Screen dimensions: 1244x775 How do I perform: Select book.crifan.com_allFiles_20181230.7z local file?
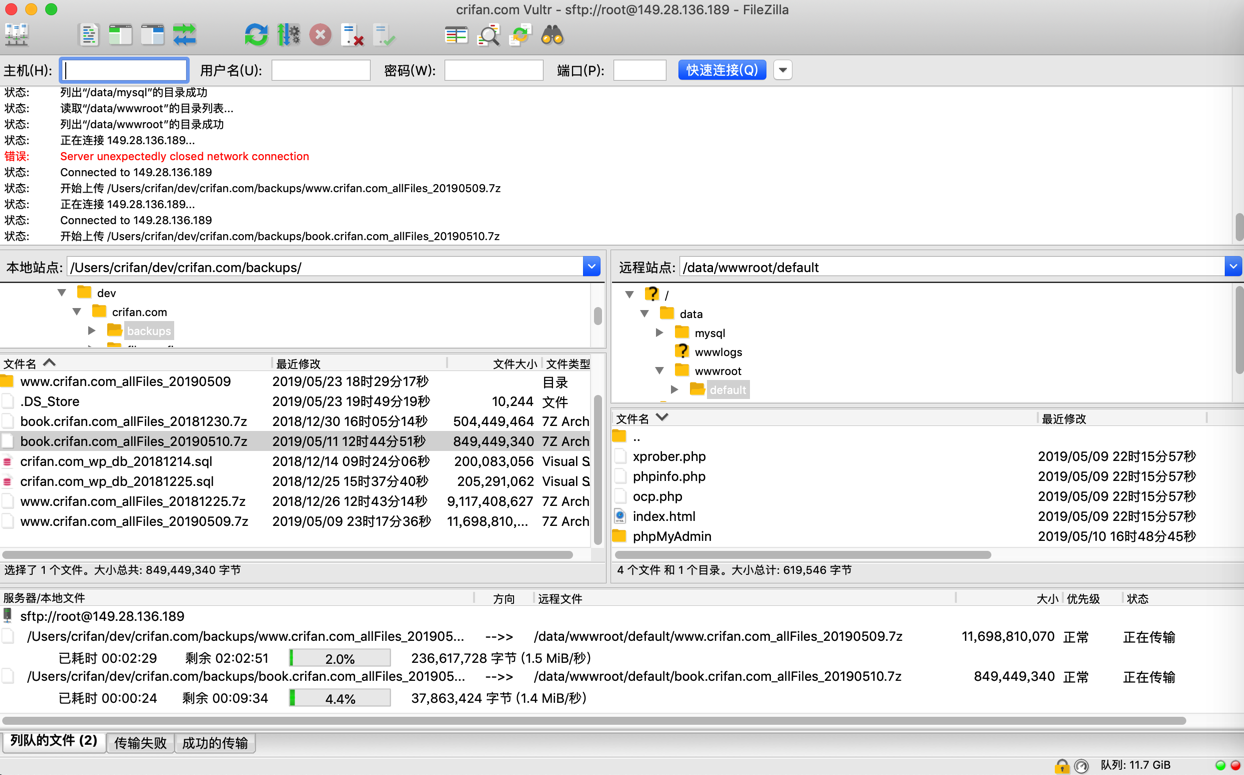(297, 421)
